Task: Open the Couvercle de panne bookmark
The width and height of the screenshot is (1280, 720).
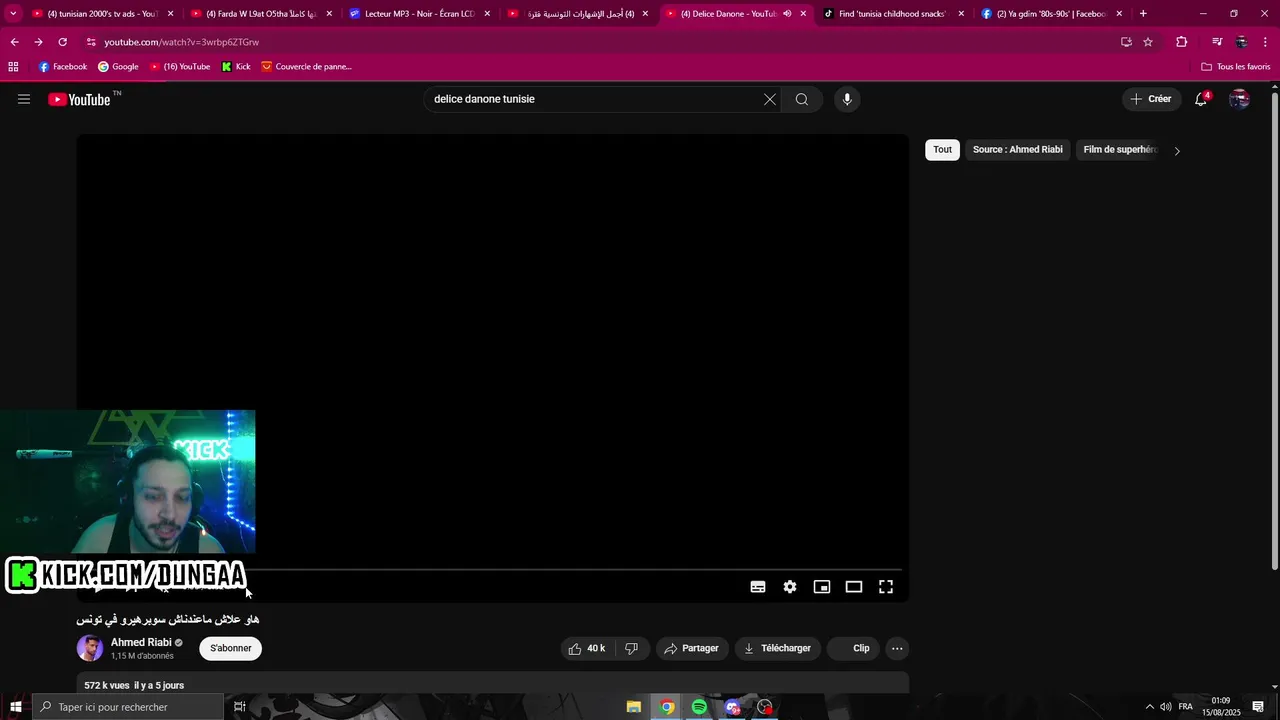Action: pos(306,67)
